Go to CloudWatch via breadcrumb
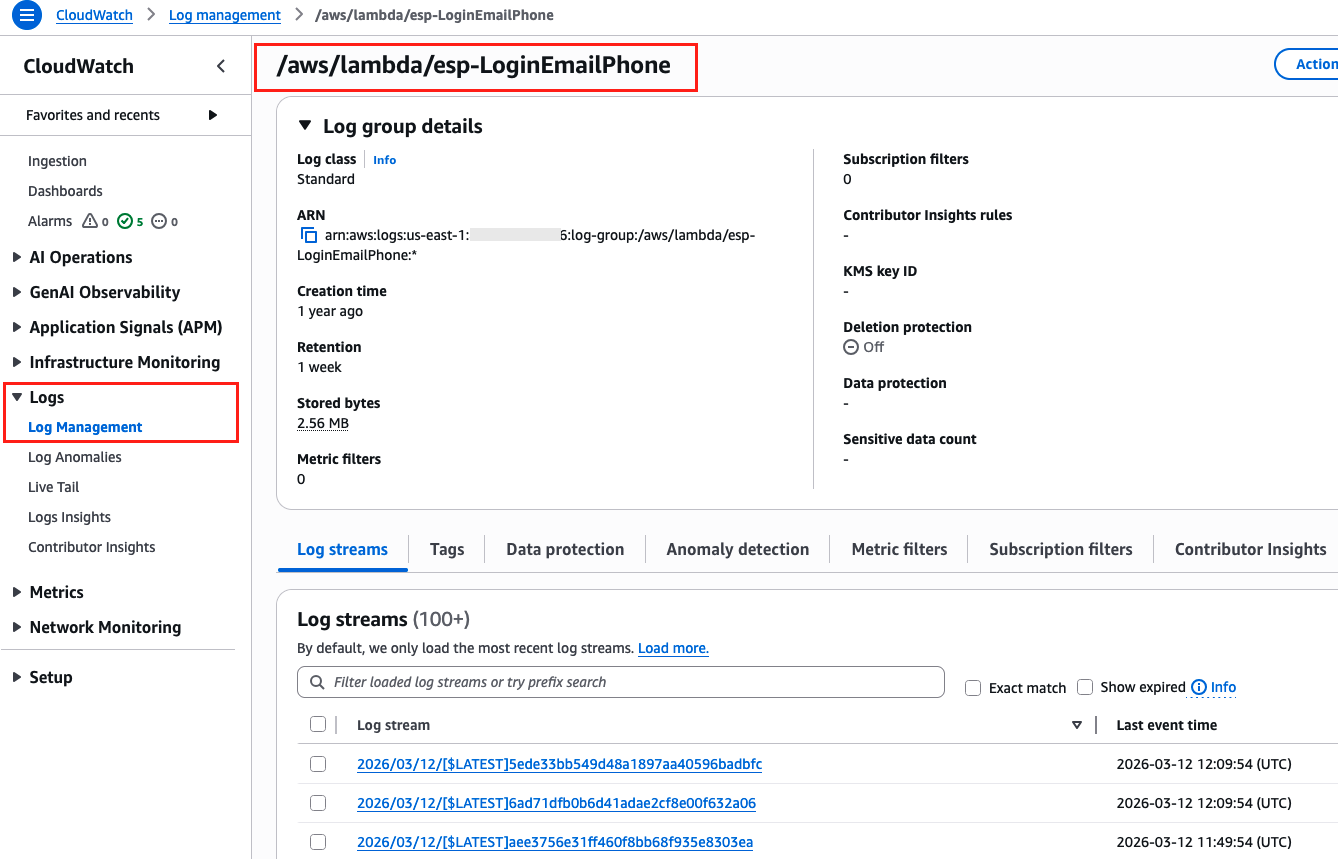Image resolution: width=1338 pixels, height=859 pixels. (x=94, y=15)
